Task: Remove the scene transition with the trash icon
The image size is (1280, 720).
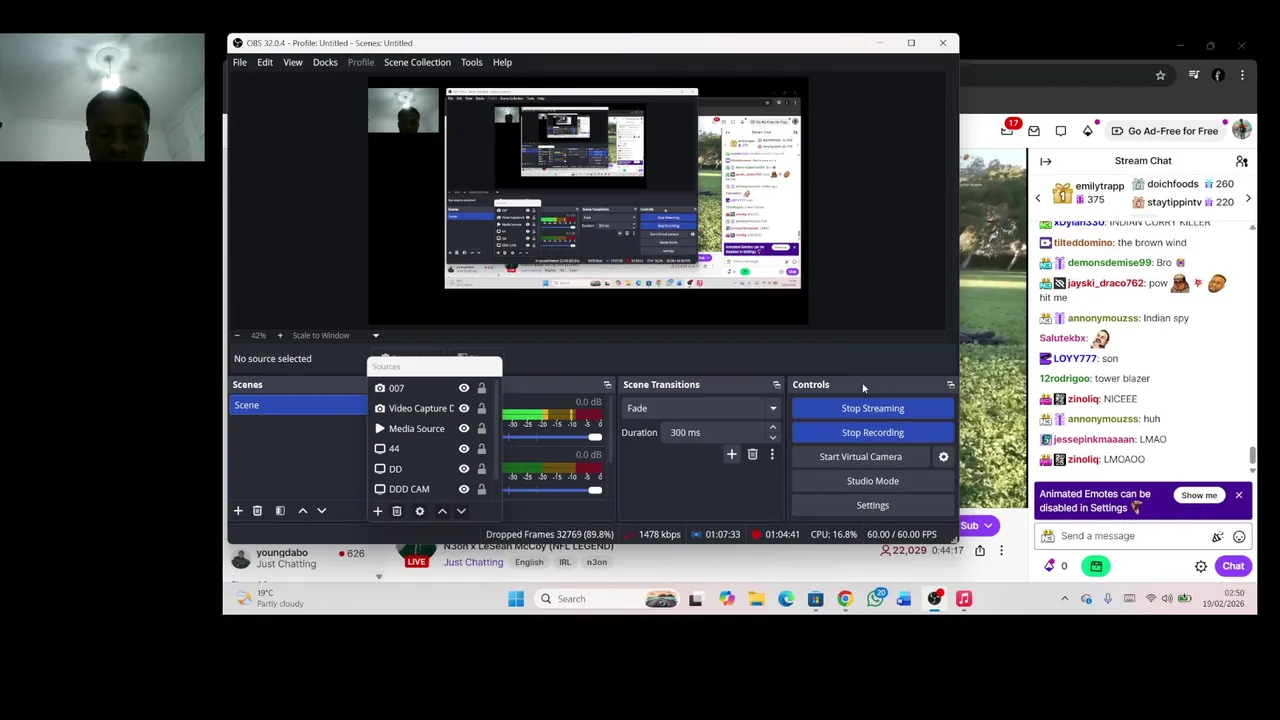Action: point(753,455)
